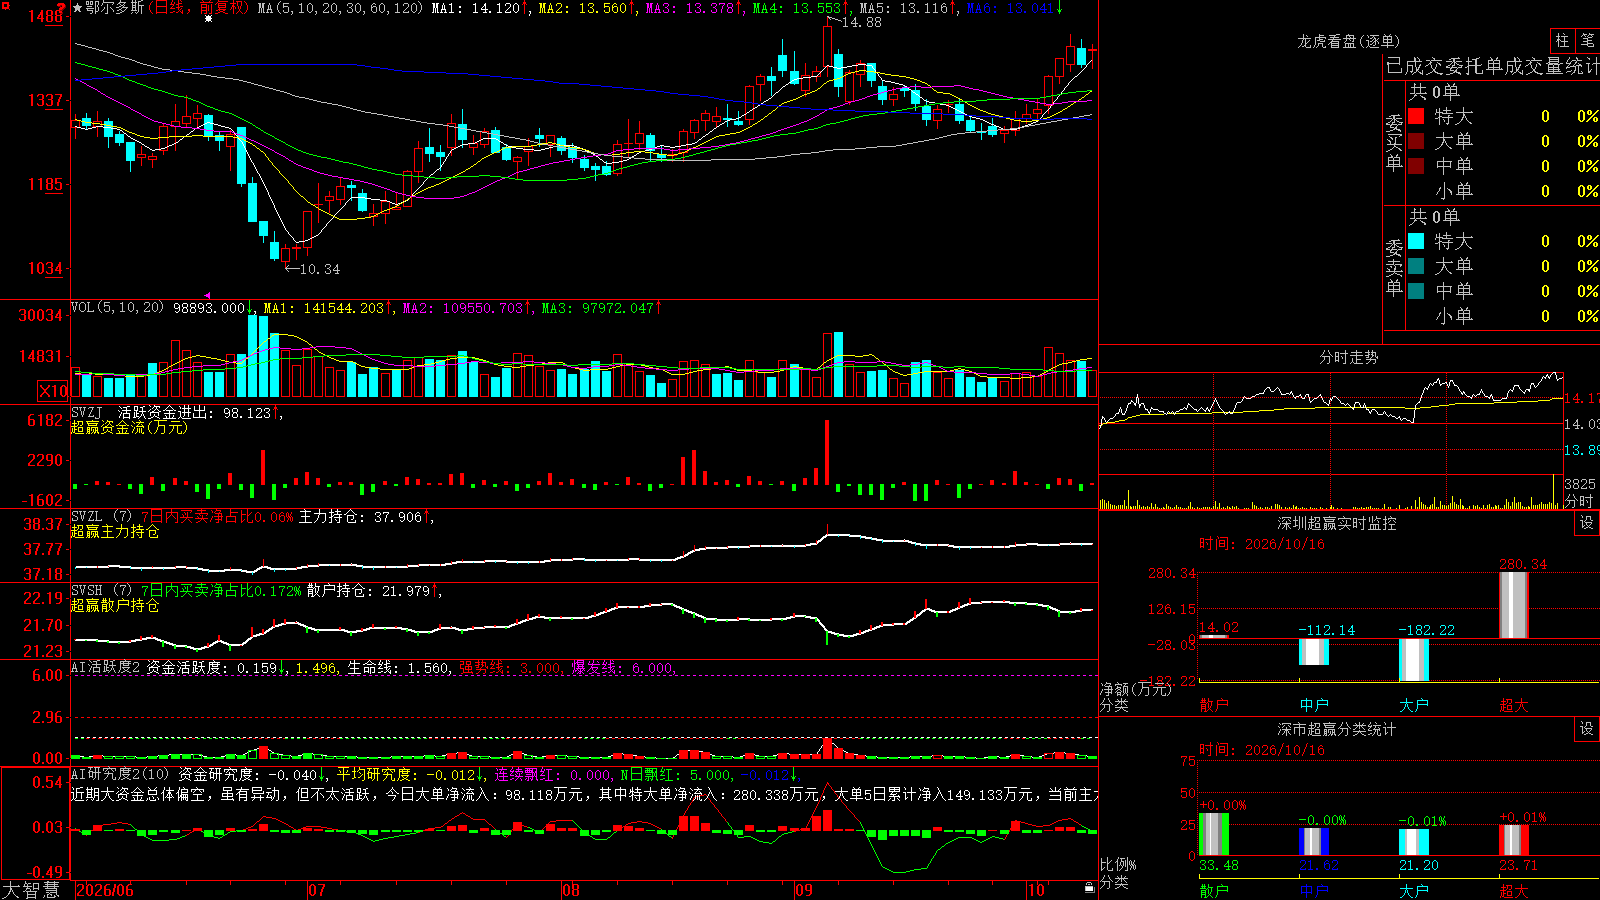Click the 深圳超赢实时监控 panel title
This screenshot has width=1600, height=900.
[1337, 523]
